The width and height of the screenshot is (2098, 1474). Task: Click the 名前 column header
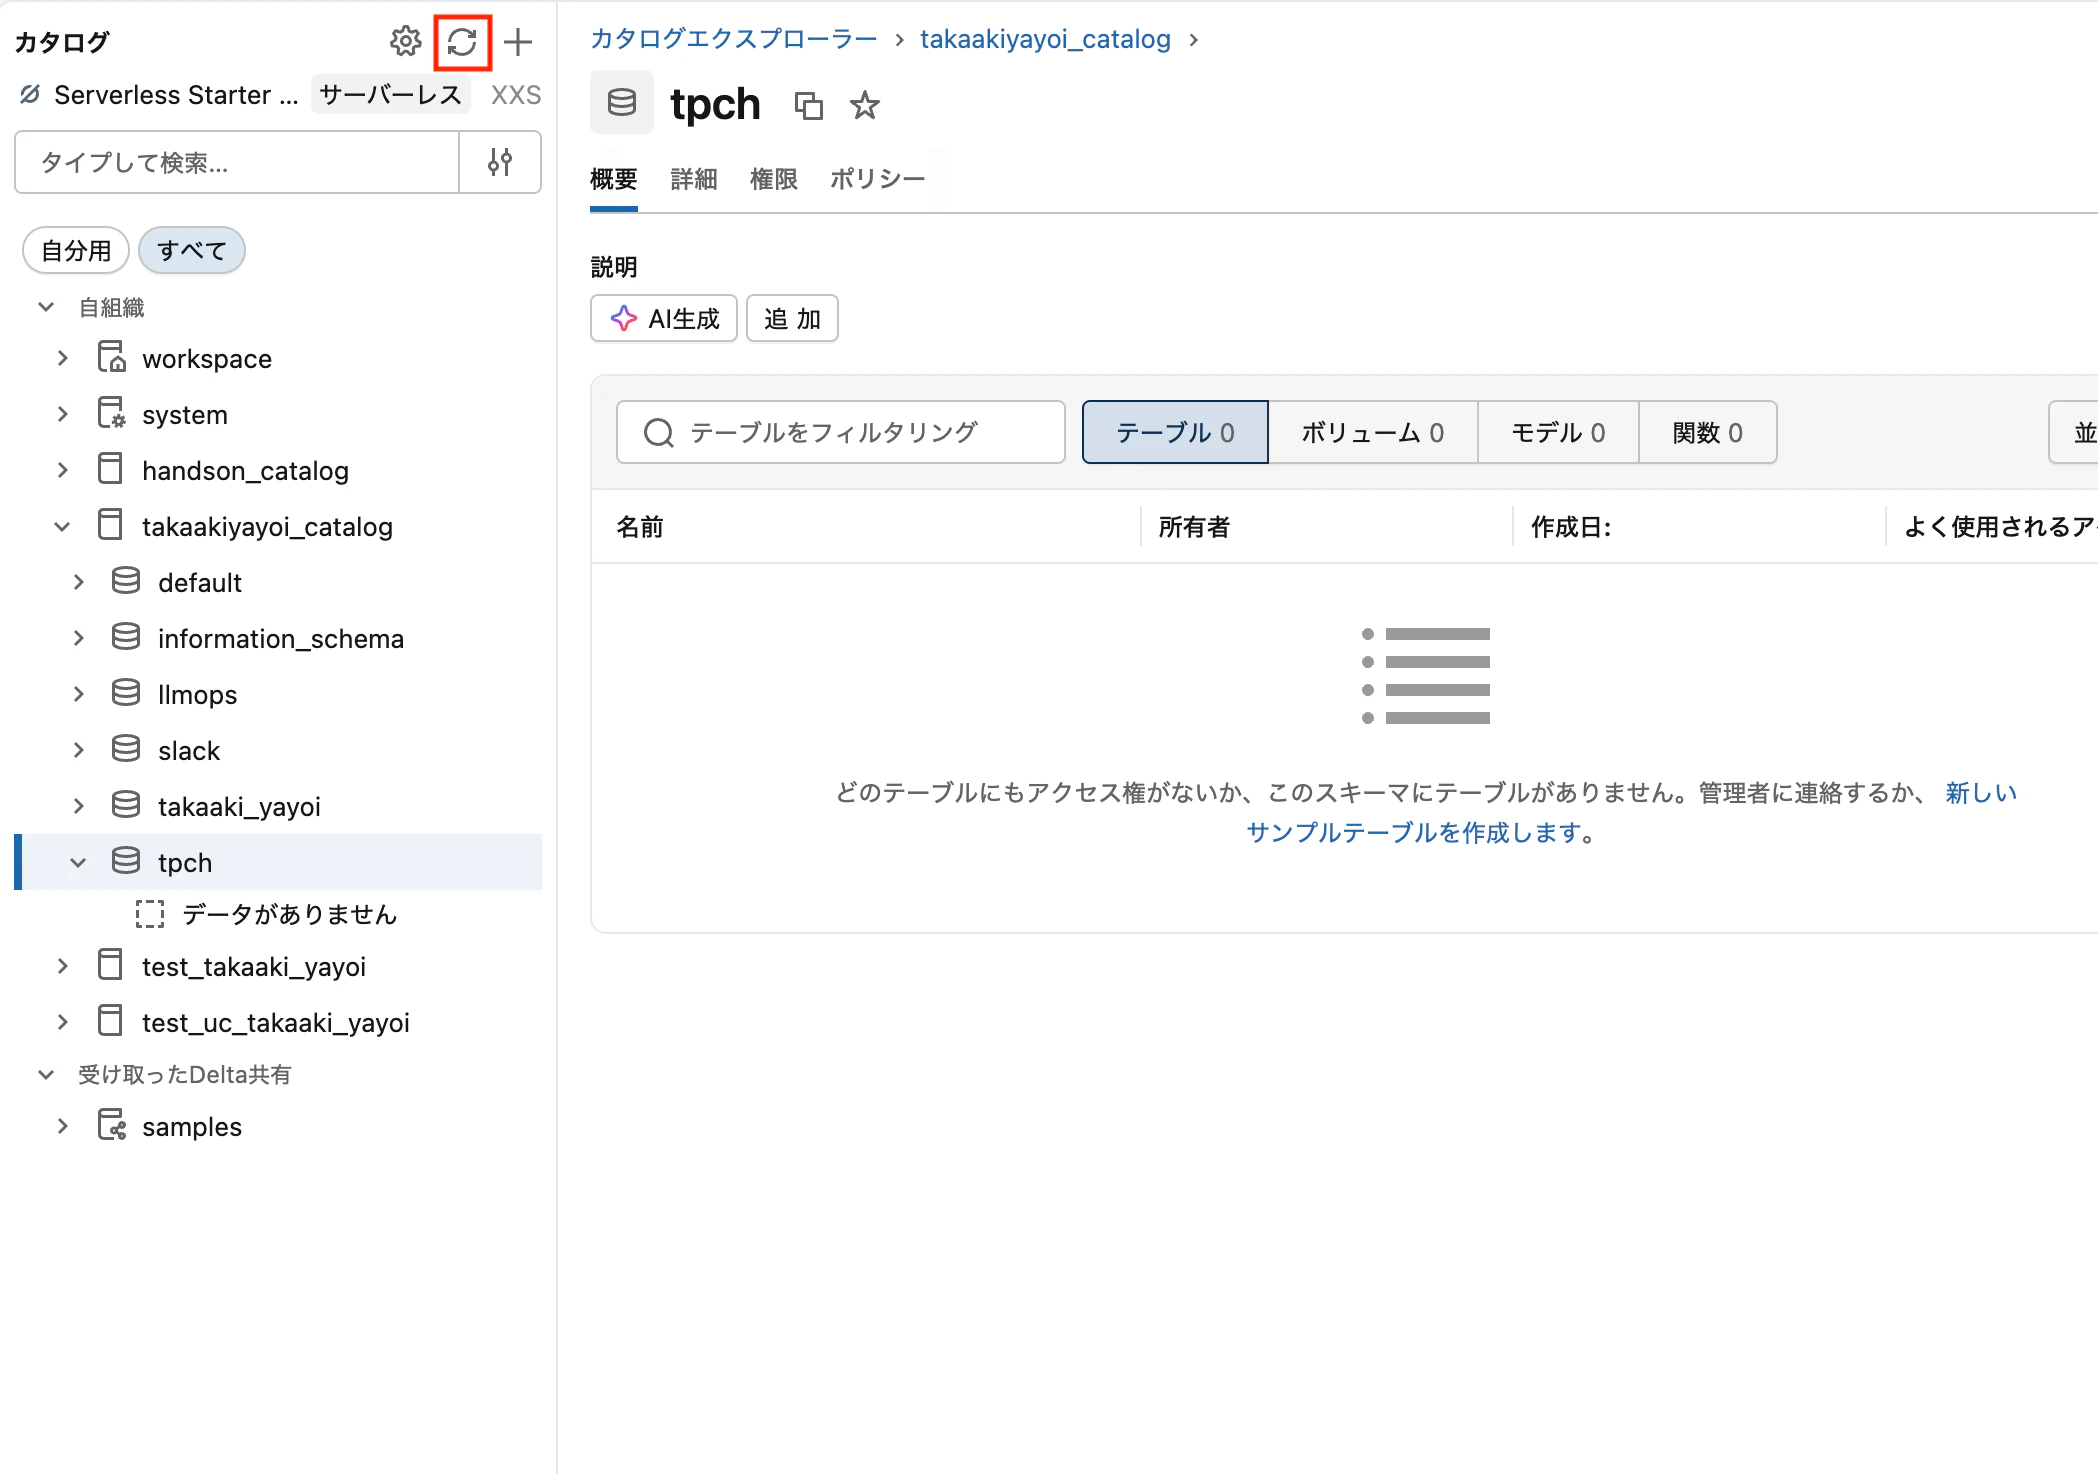(640, 527)
